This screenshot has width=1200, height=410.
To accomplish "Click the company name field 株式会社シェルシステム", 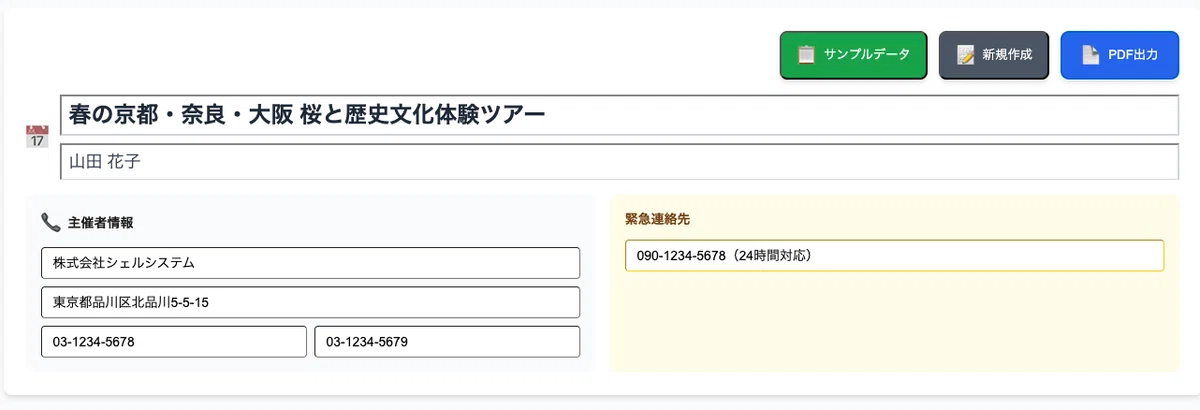I will (x=310, y=263).
